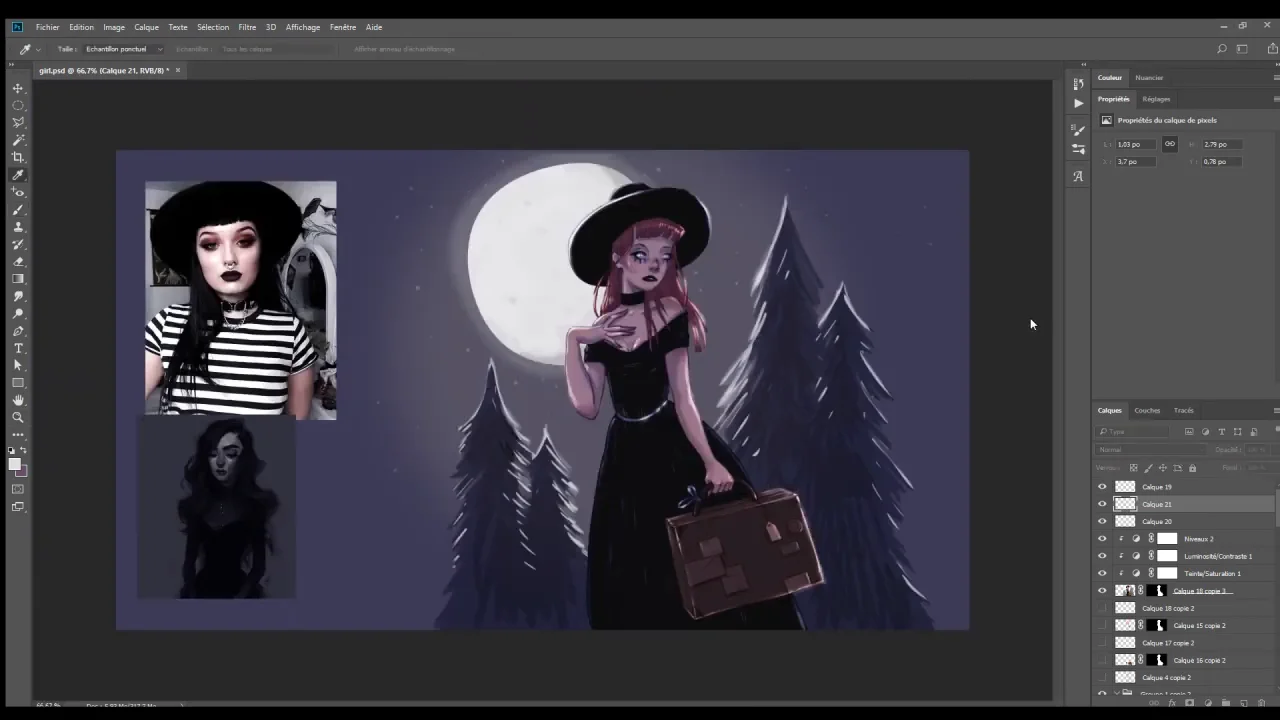Hide the Calque 18 copie 3 layer
This screenshot has width=1280, height=720.
click(1102, 591)
